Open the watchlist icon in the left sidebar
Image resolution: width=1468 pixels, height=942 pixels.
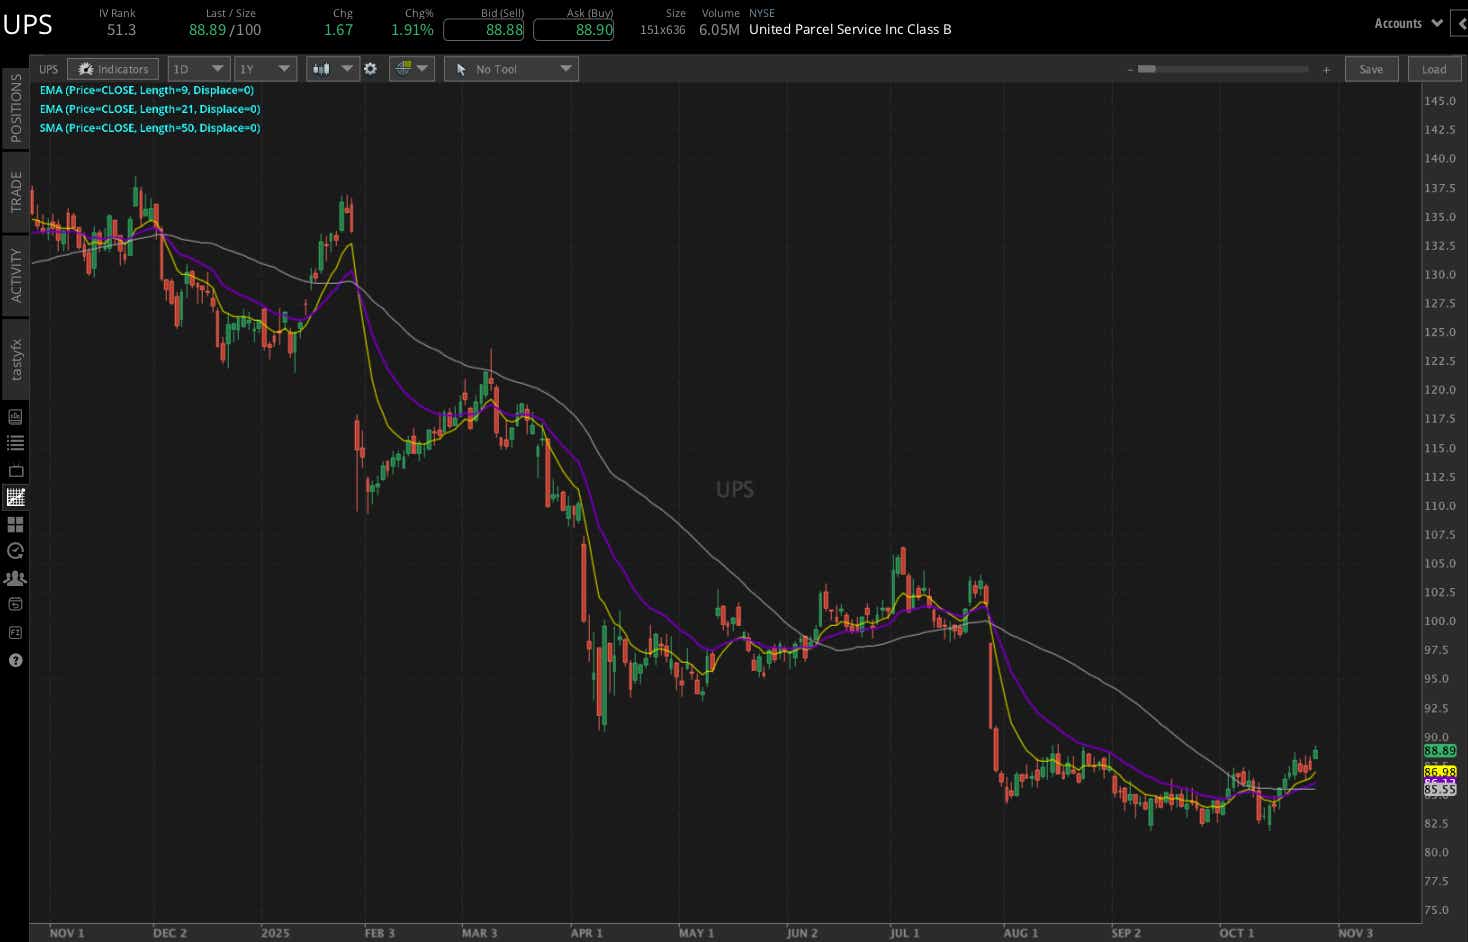[15, 443]
